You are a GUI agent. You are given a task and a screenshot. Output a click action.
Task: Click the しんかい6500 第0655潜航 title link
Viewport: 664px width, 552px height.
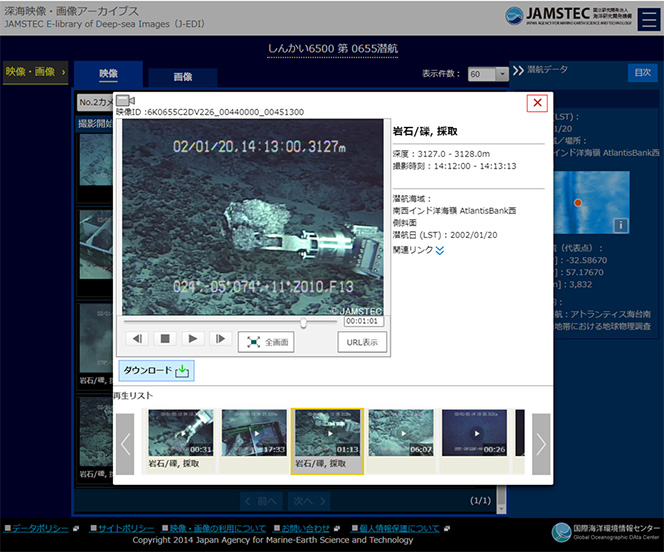332,49
